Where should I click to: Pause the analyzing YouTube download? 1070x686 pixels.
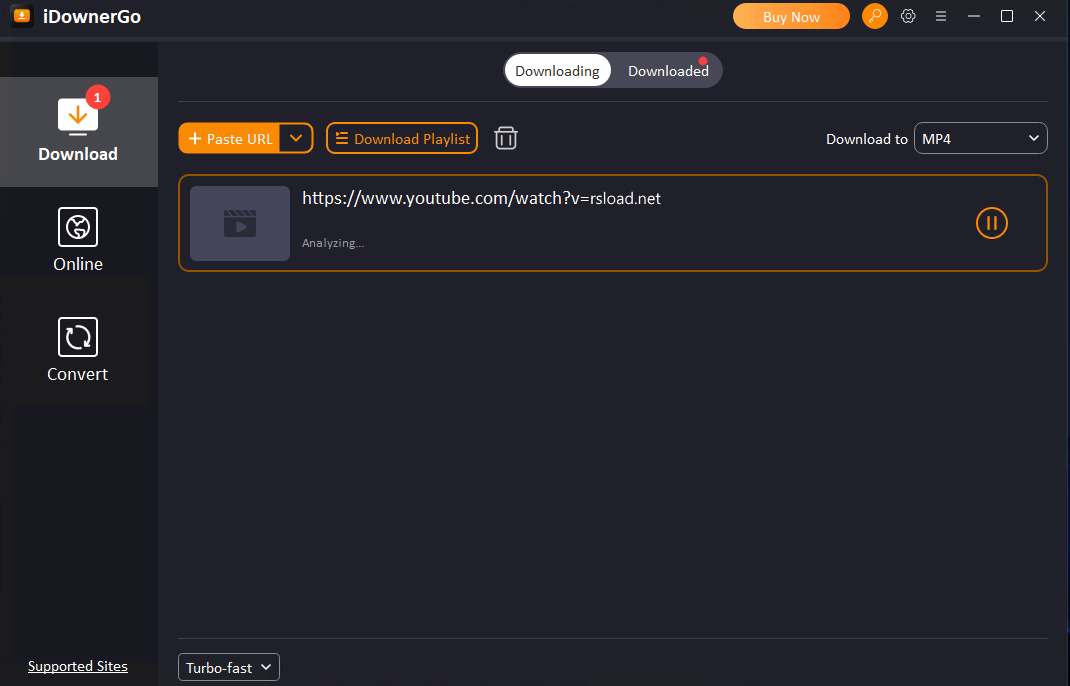click(991, 223)
